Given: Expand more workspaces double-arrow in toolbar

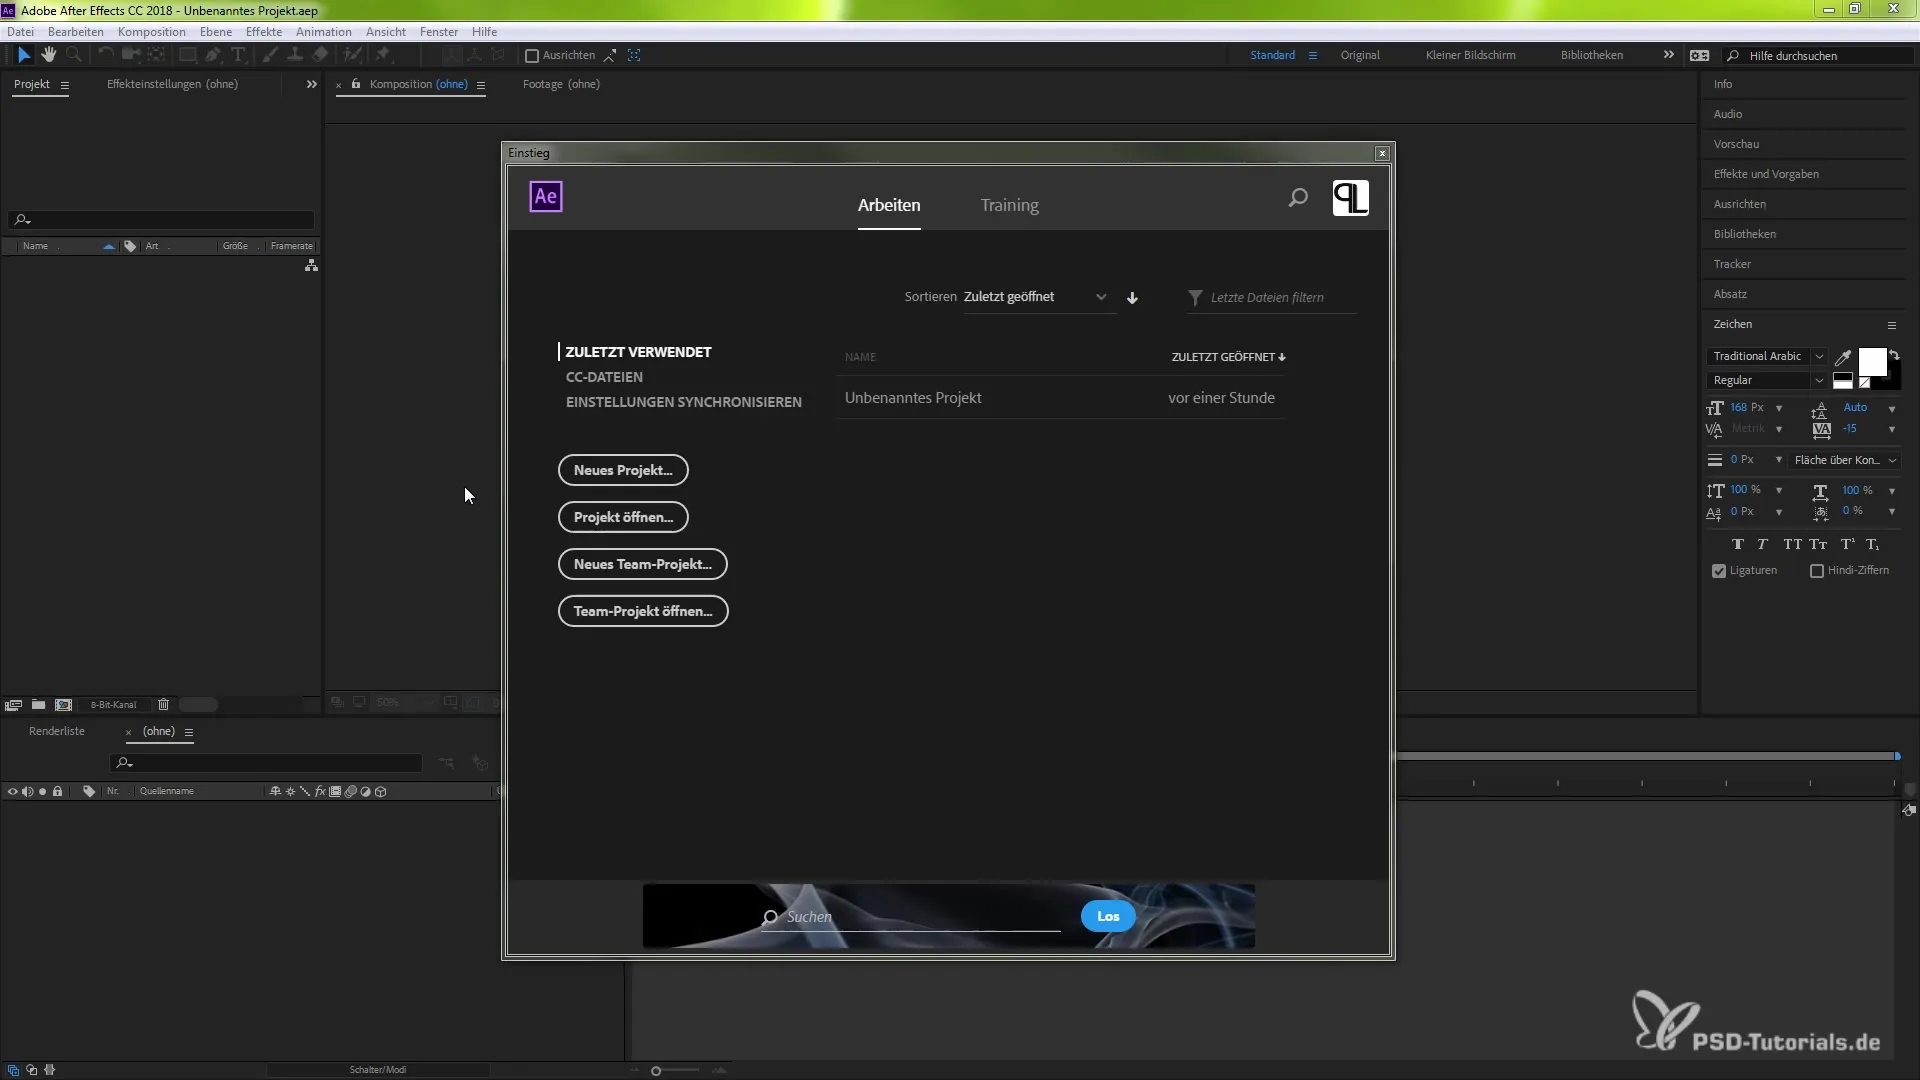Looking at the screenshot, I should [1669, 55].
